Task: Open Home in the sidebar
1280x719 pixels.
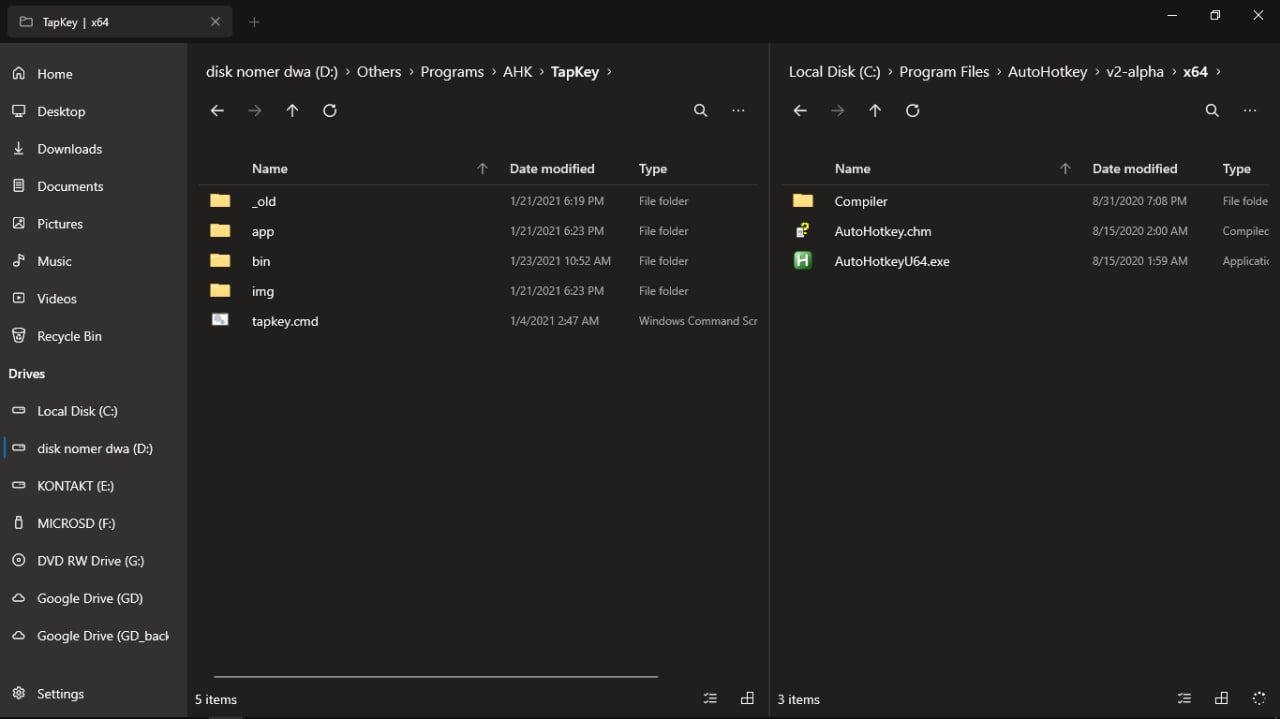Action: click(94, 74)
